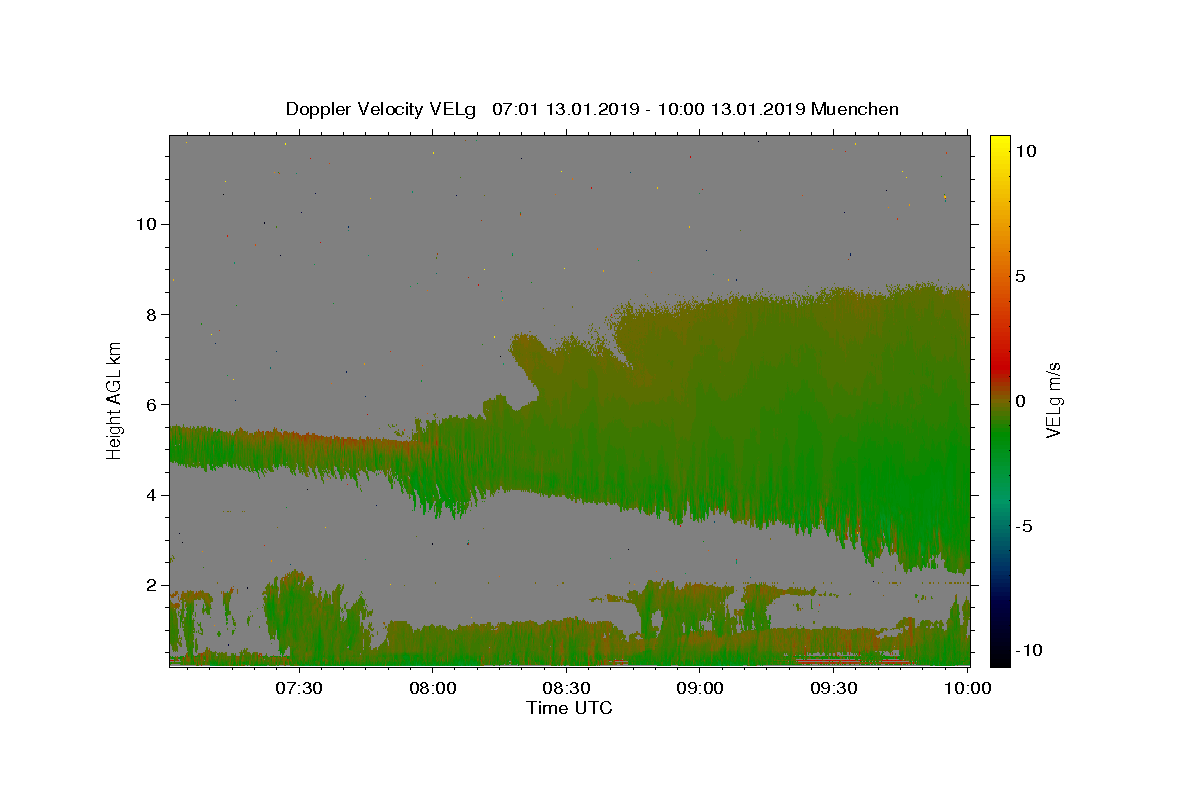Click the yellow top of the colorbar
Viewport: 1200px width, 800px height.
coord(999,145)
